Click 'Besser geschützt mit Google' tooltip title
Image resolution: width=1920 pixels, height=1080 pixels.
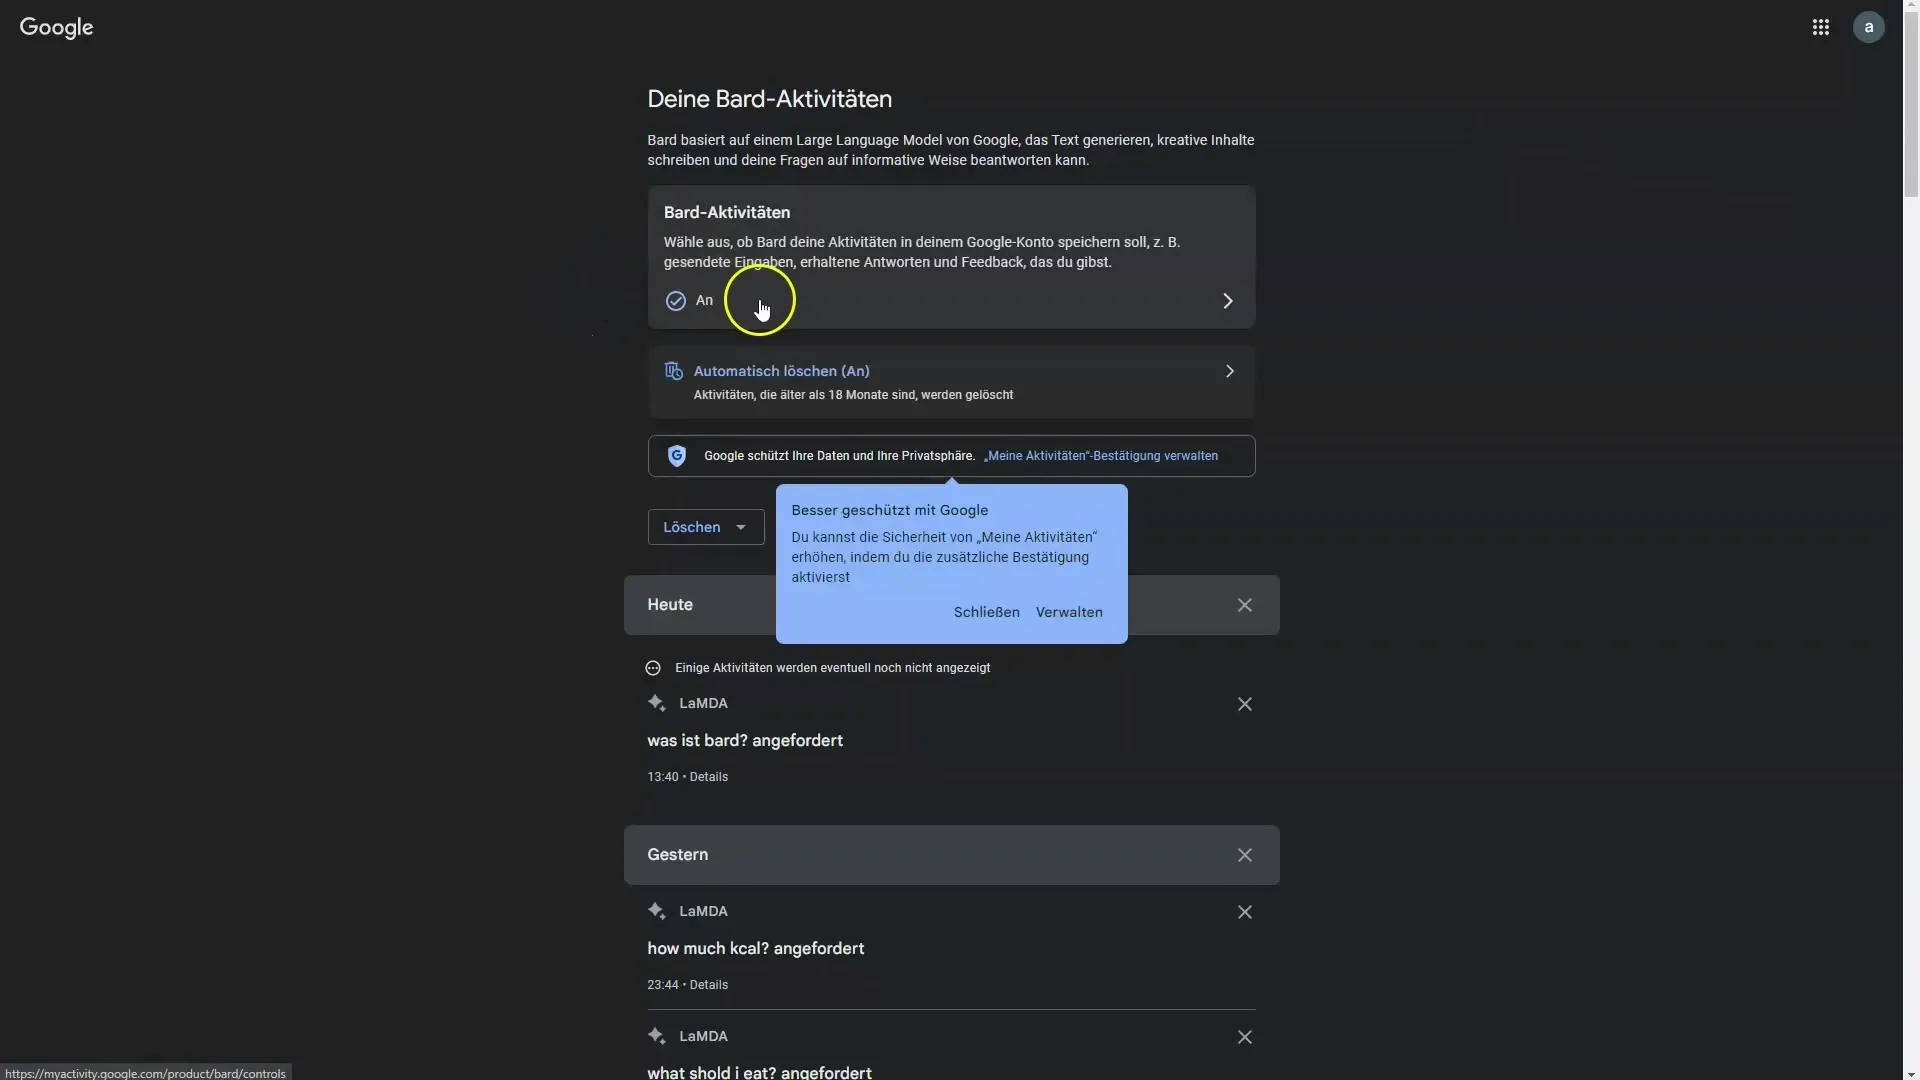point(889,510)
